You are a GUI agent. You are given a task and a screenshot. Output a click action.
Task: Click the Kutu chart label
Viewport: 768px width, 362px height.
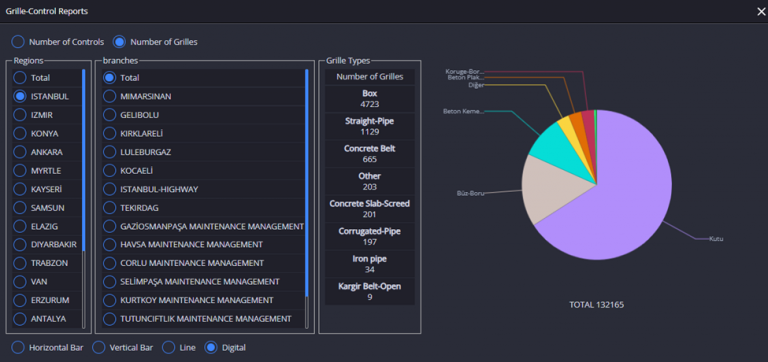coord(716,239)
